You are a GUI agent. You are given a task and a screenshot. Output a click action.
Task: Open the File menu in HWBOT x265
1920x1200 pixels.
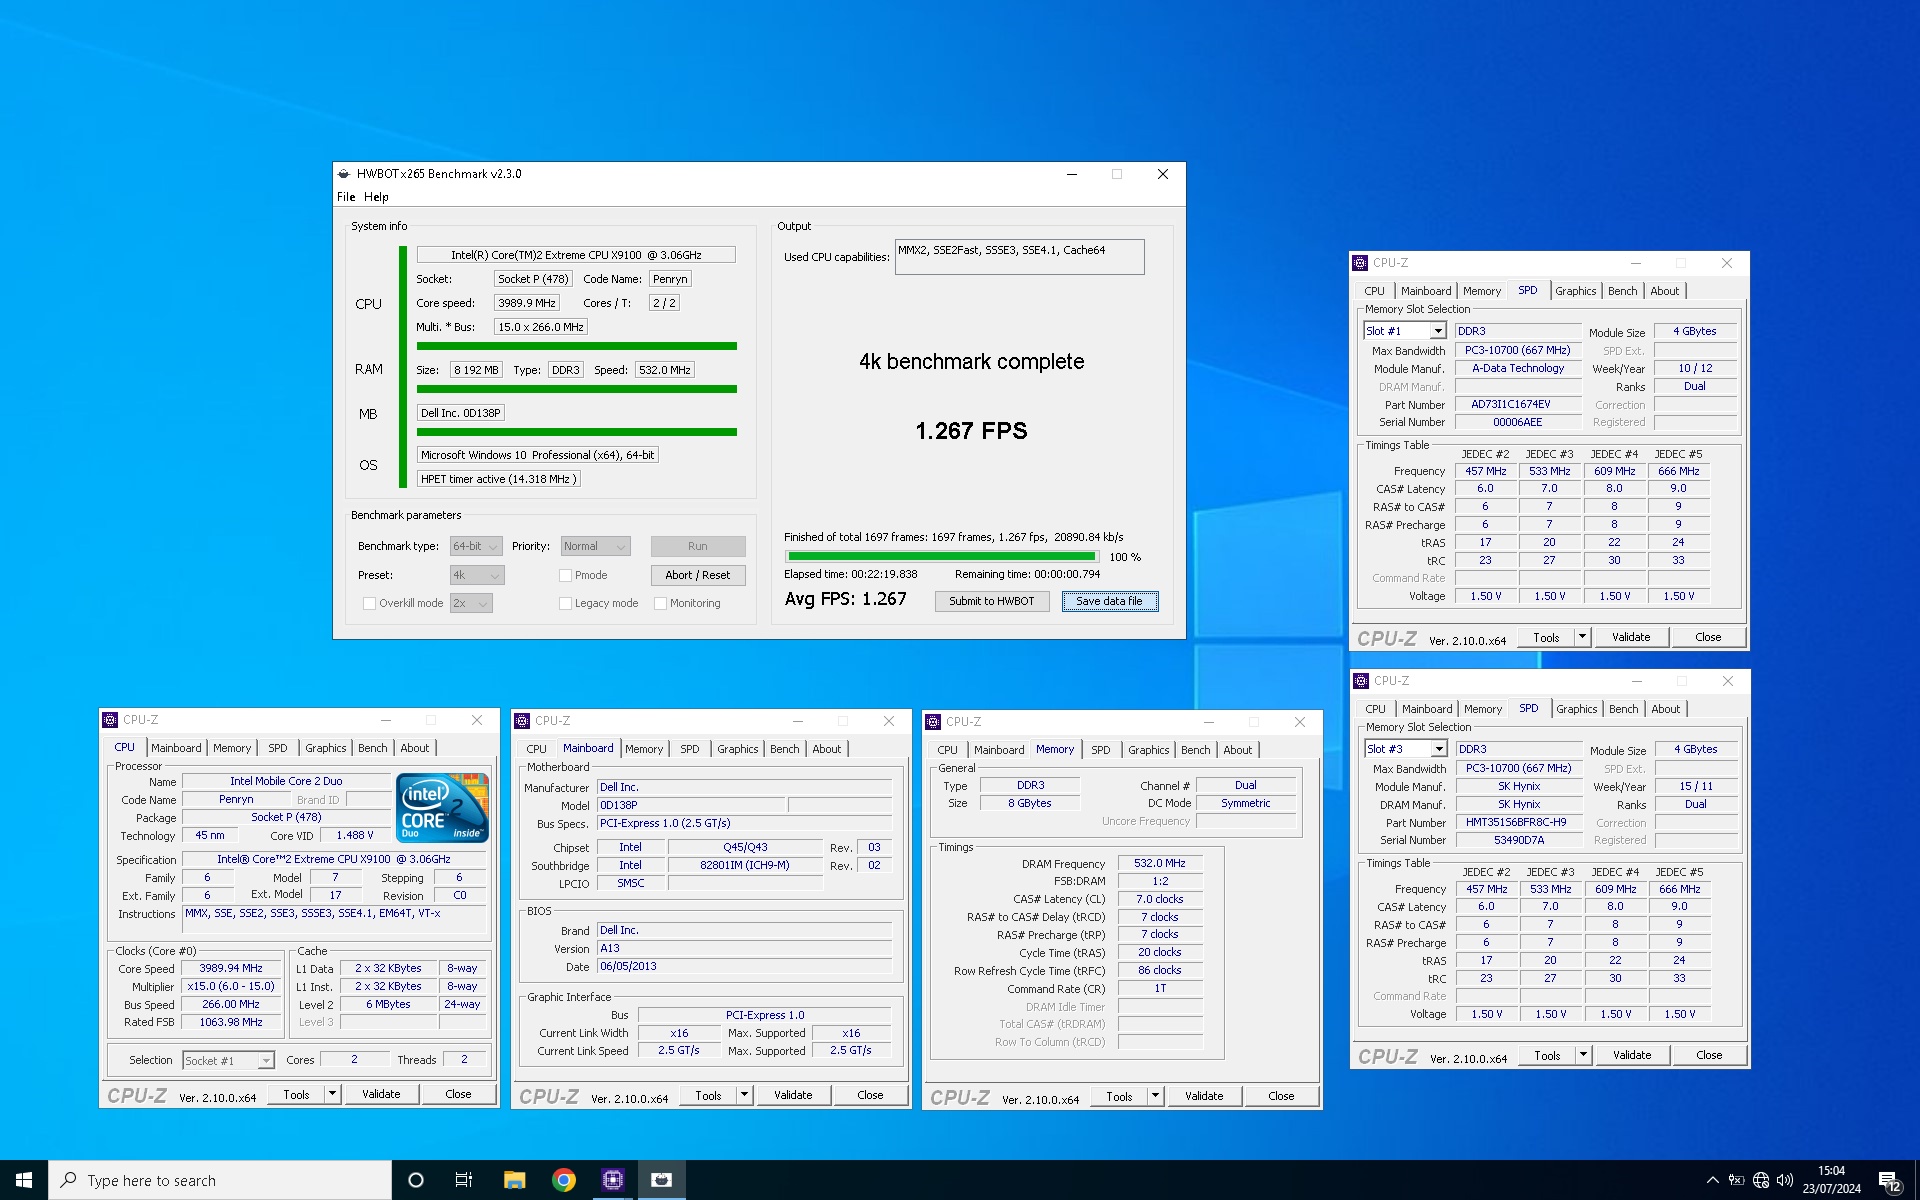[346, 197]
